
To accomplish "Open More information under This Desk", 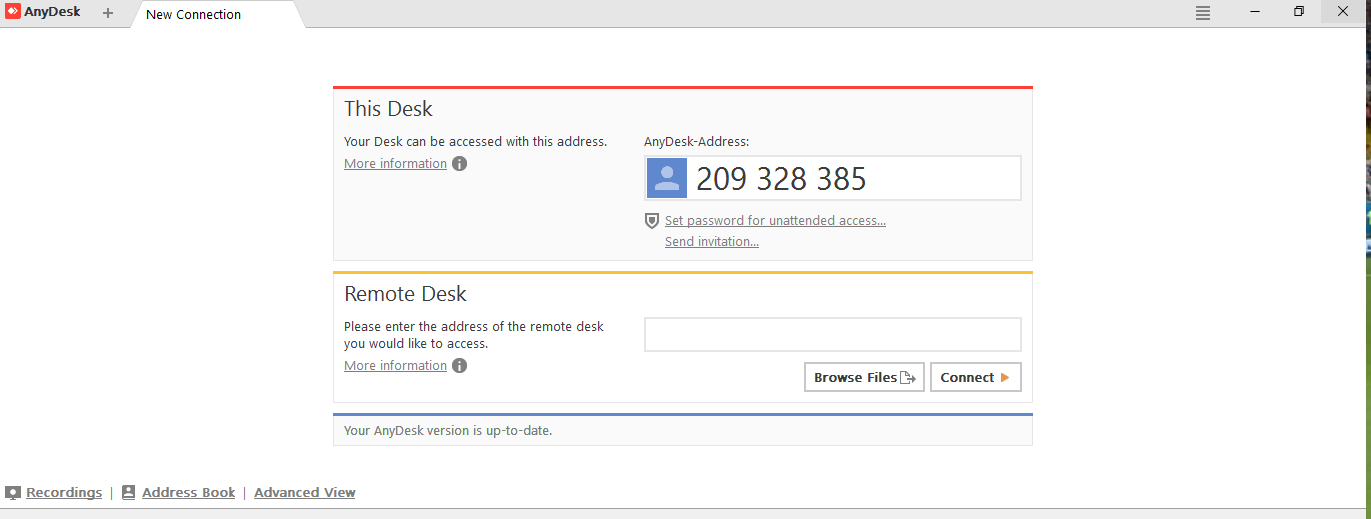I will pyautogui.click(x=395, y=164).
